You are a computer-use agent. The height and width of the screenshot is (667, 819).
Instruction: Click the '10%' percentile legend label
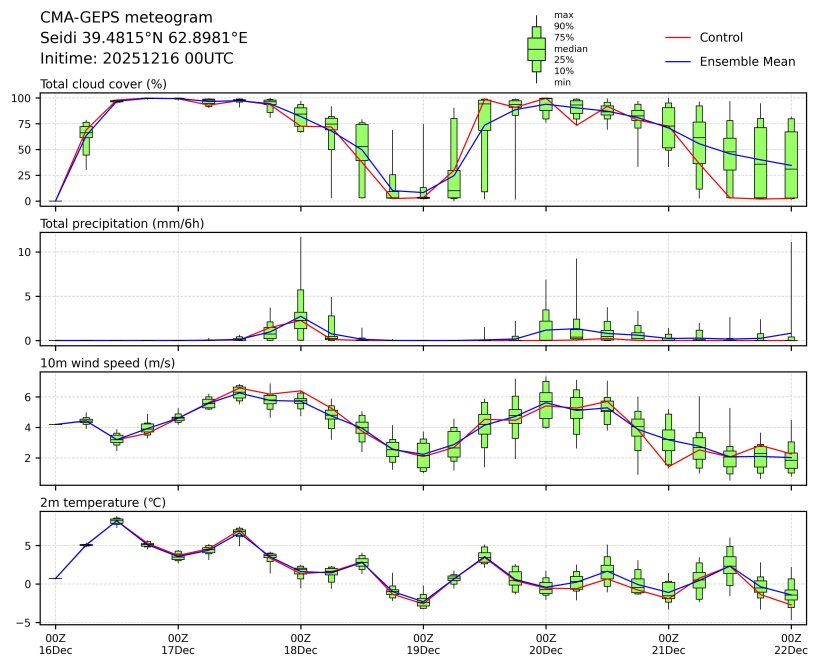coord(564,71)
